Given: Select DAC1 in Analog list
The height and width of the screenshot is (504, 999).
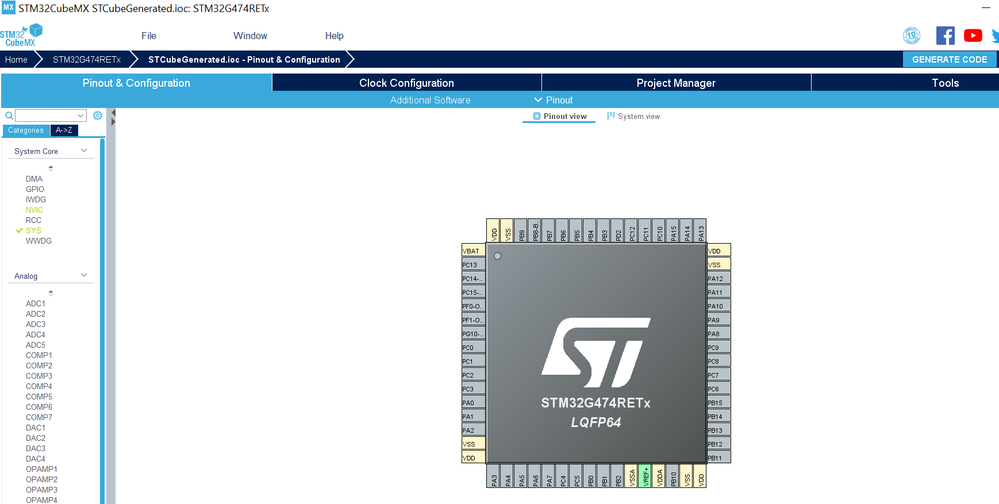Looking at the screenshot, I should 36,428.
